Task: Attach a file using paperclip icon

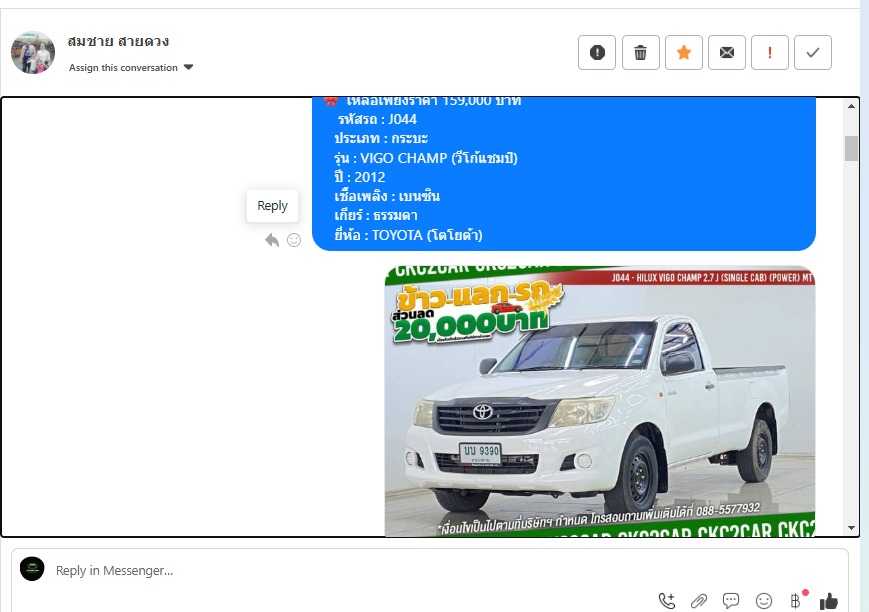Action: (x=699, y=600)
